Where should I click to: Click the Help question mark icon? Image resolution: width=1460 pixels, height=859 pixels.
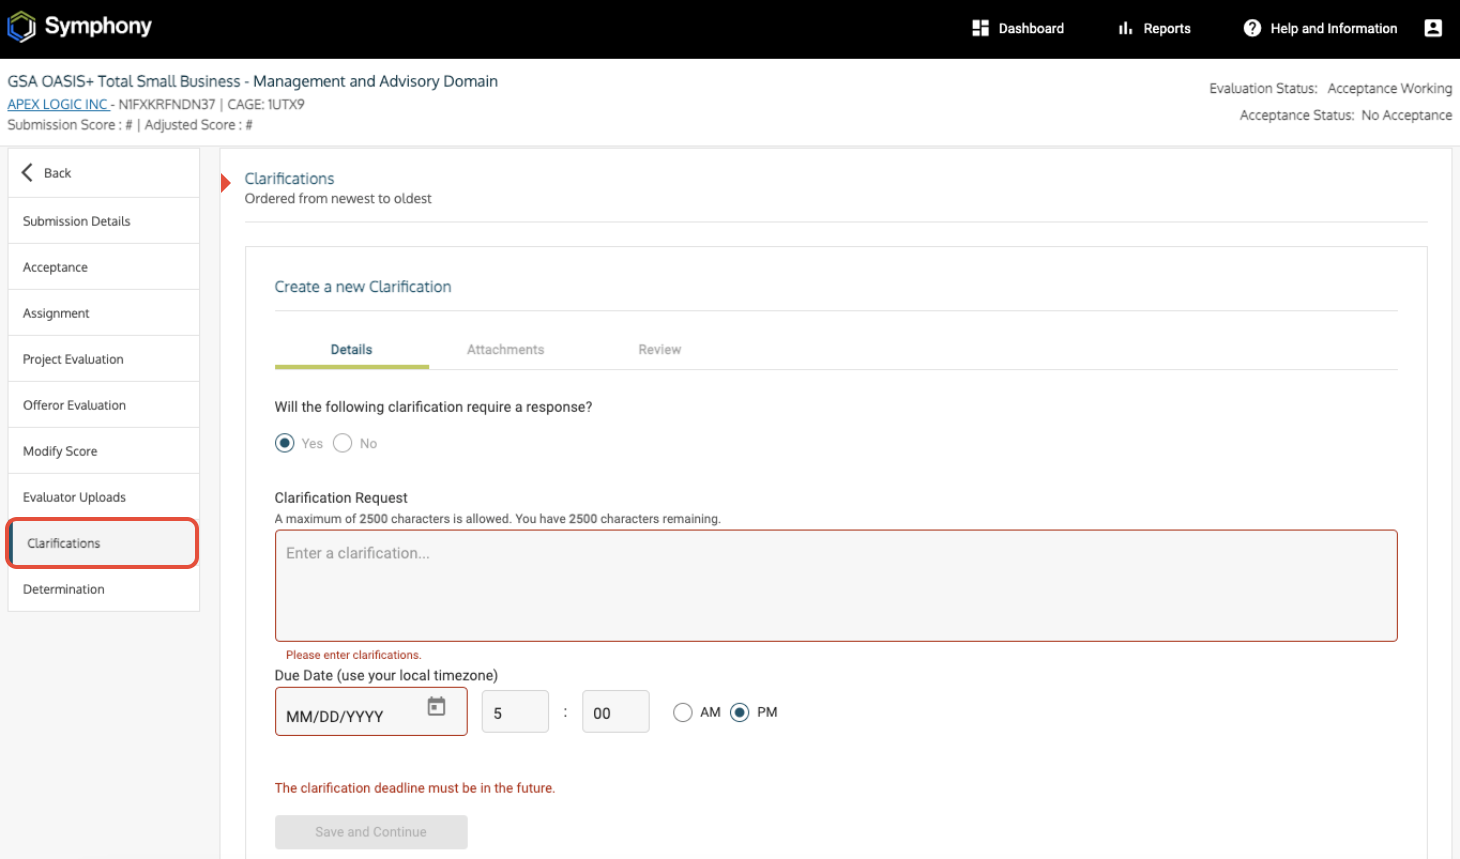click(1252, 28)
